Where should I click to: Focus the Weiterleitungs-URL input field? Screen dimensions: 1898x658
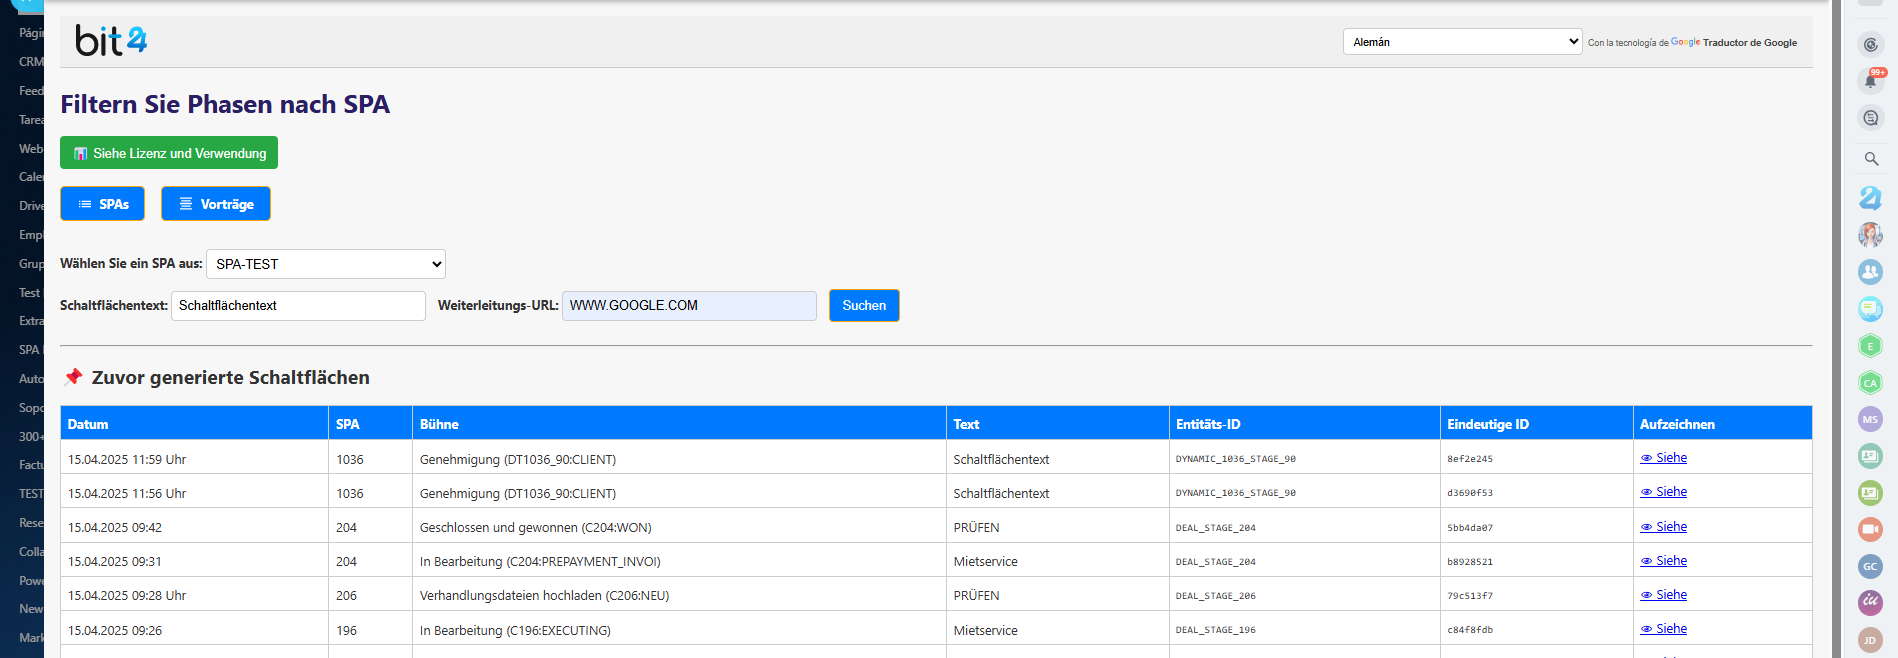click(689, 306)
